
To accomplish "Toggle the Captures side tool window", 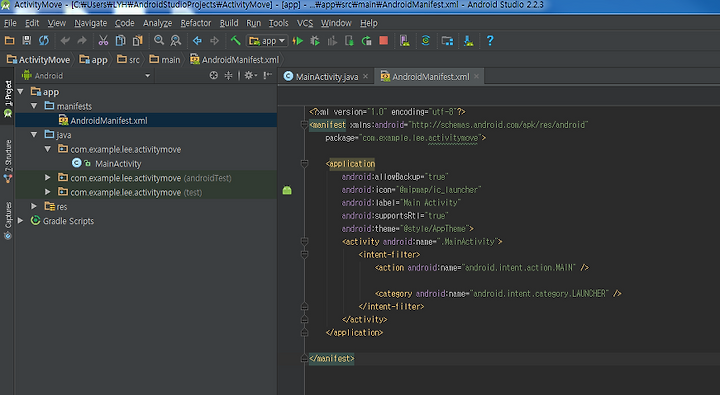I will (8, 221).
